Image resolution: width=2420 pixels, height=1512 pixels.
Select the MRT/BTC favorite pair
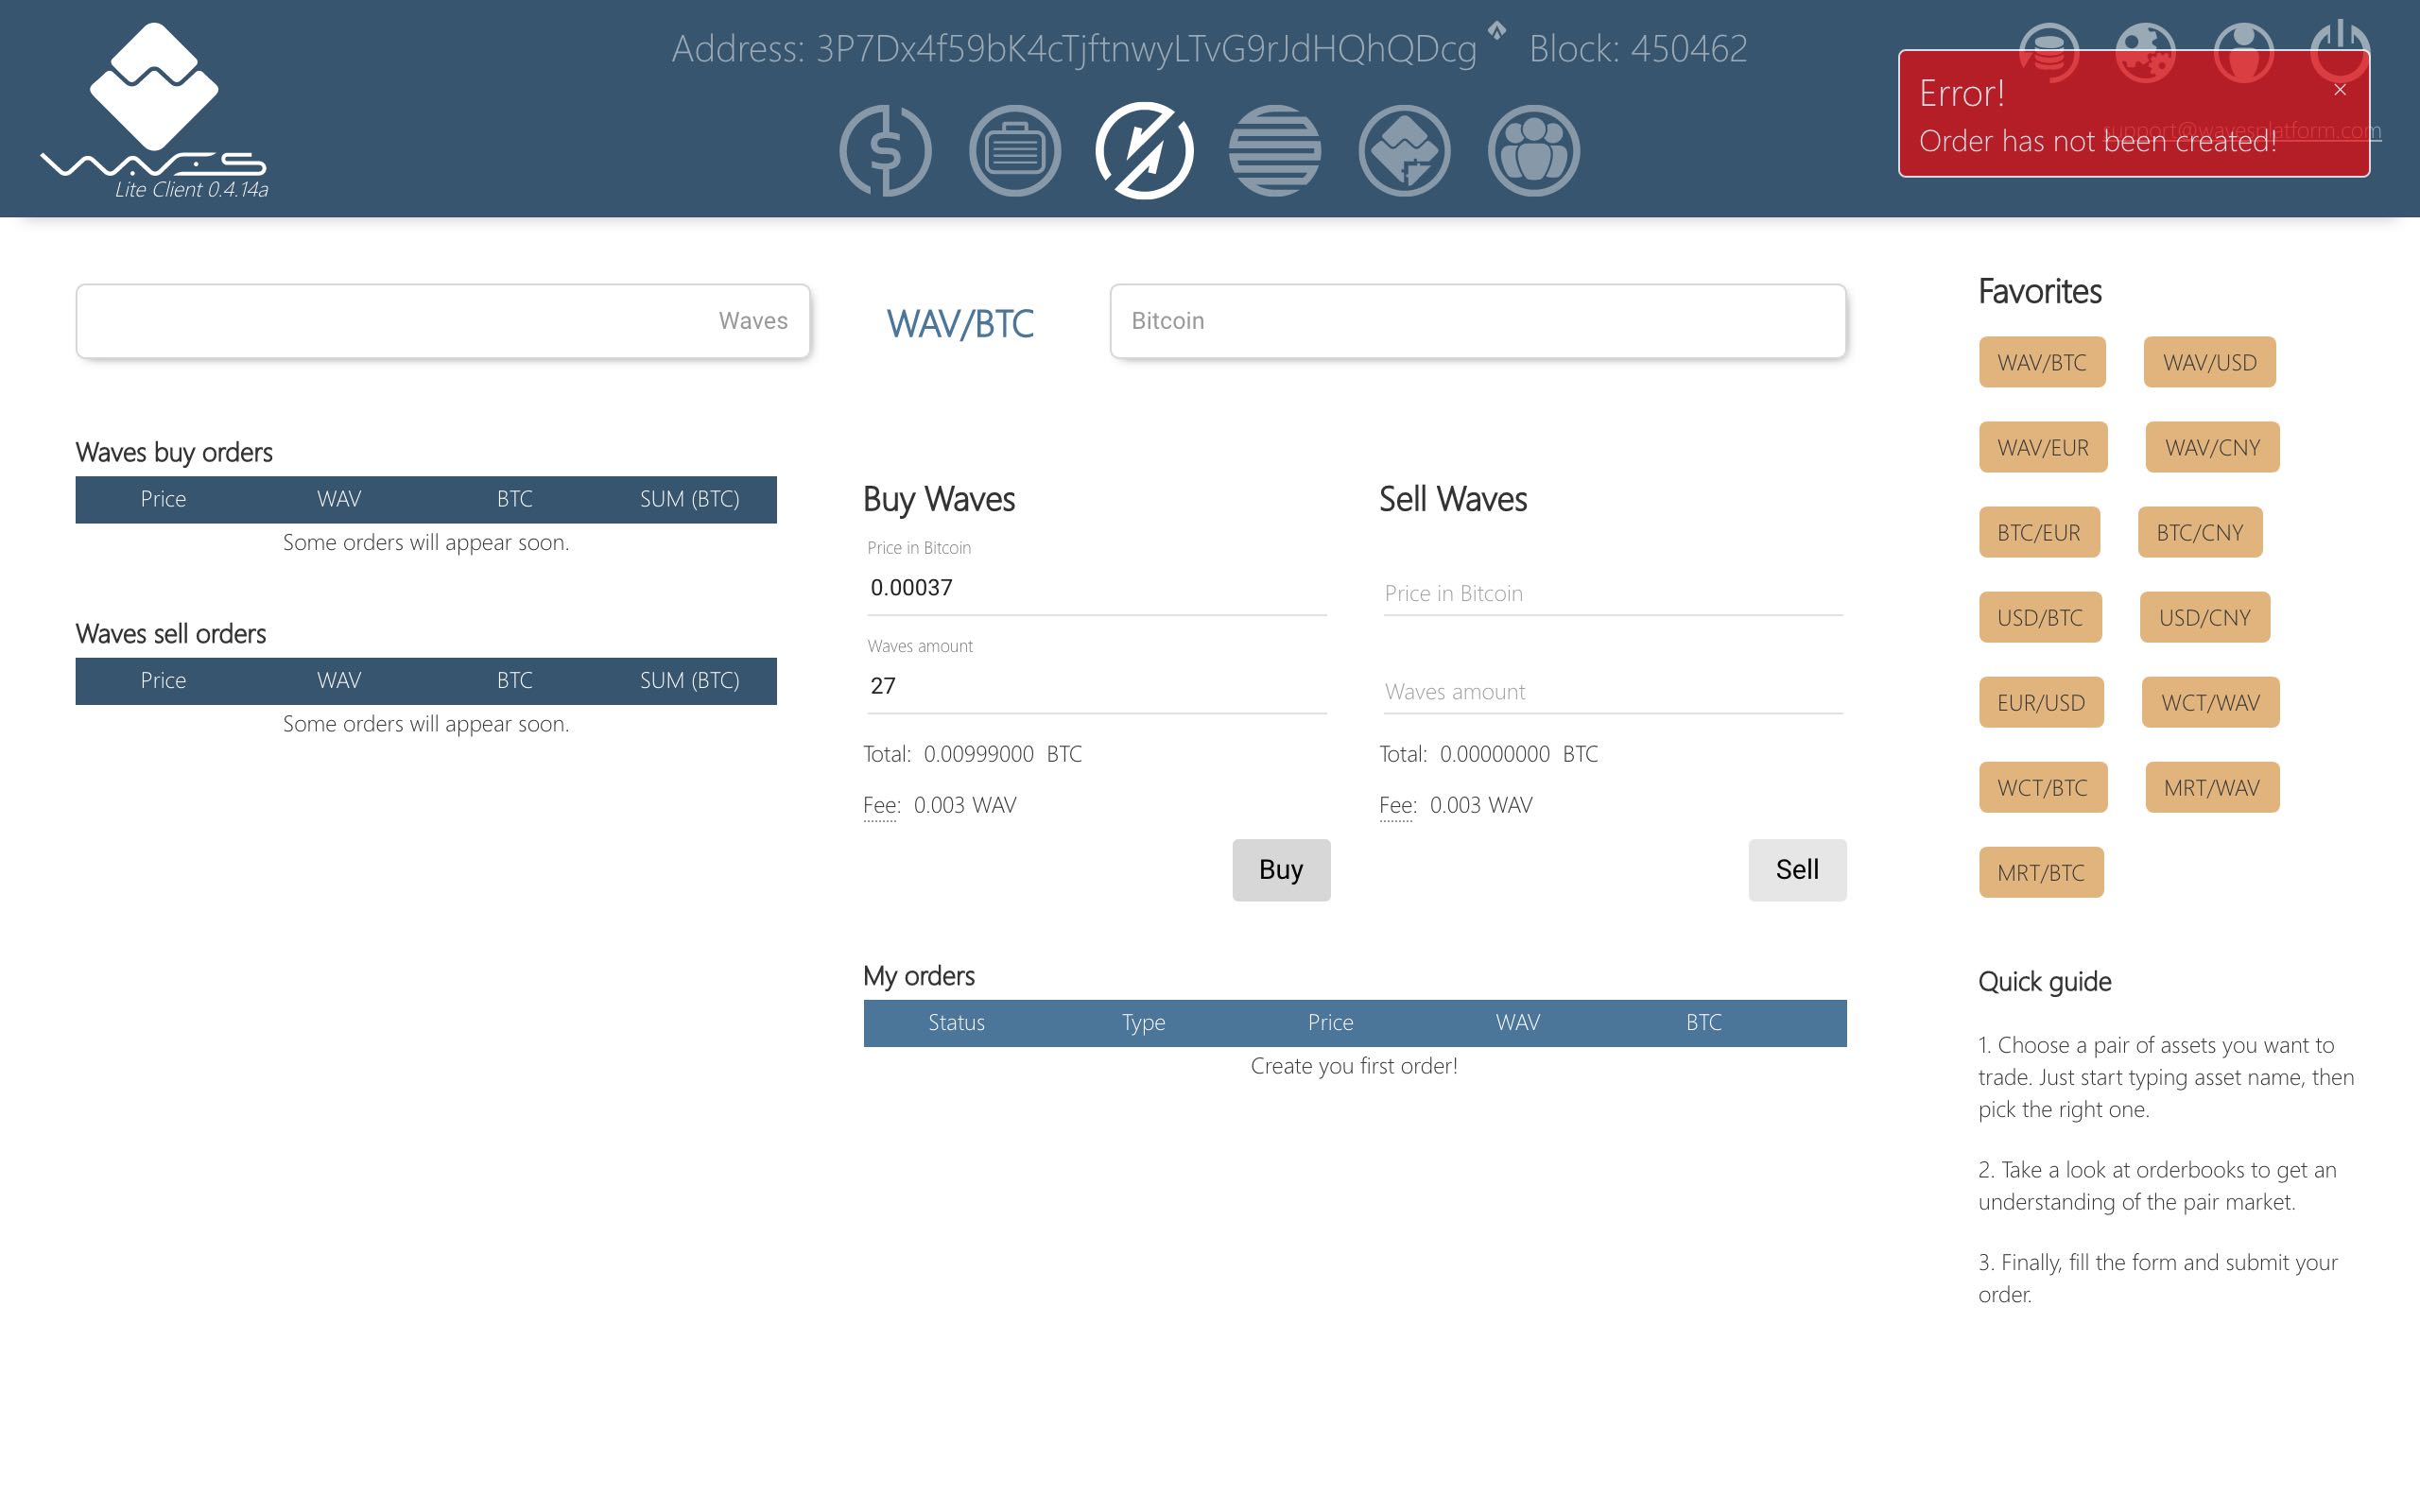coord(2041,872)
